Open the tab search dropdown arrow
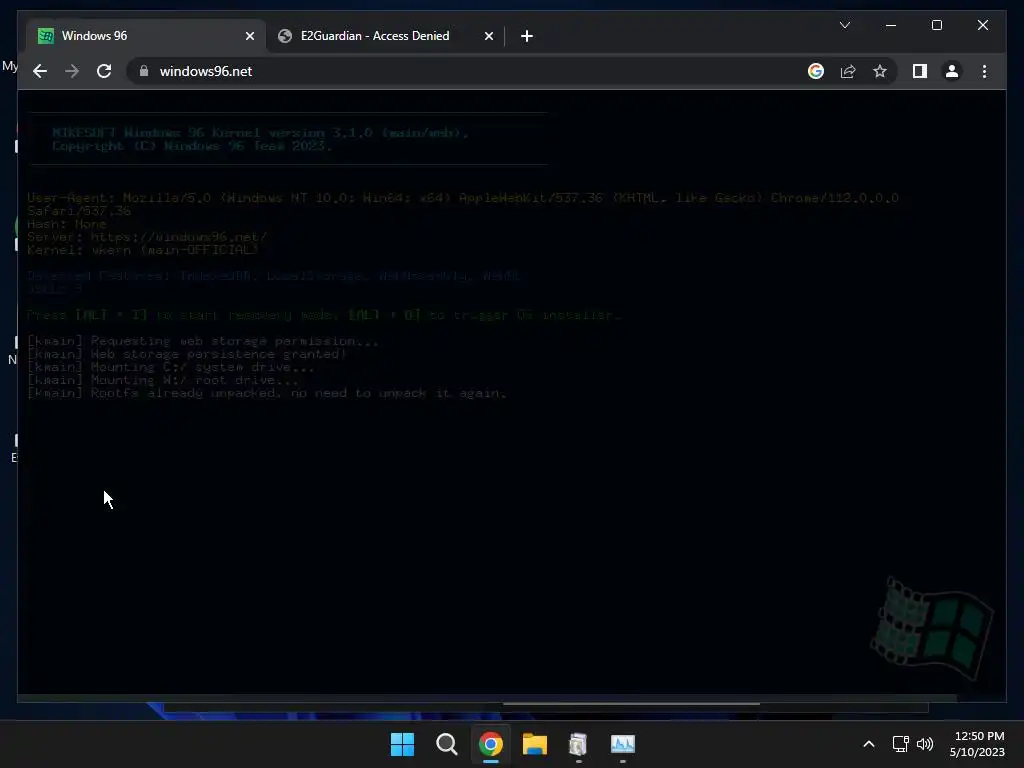This screenshot has width=1024, height=768. pos(844,25)
